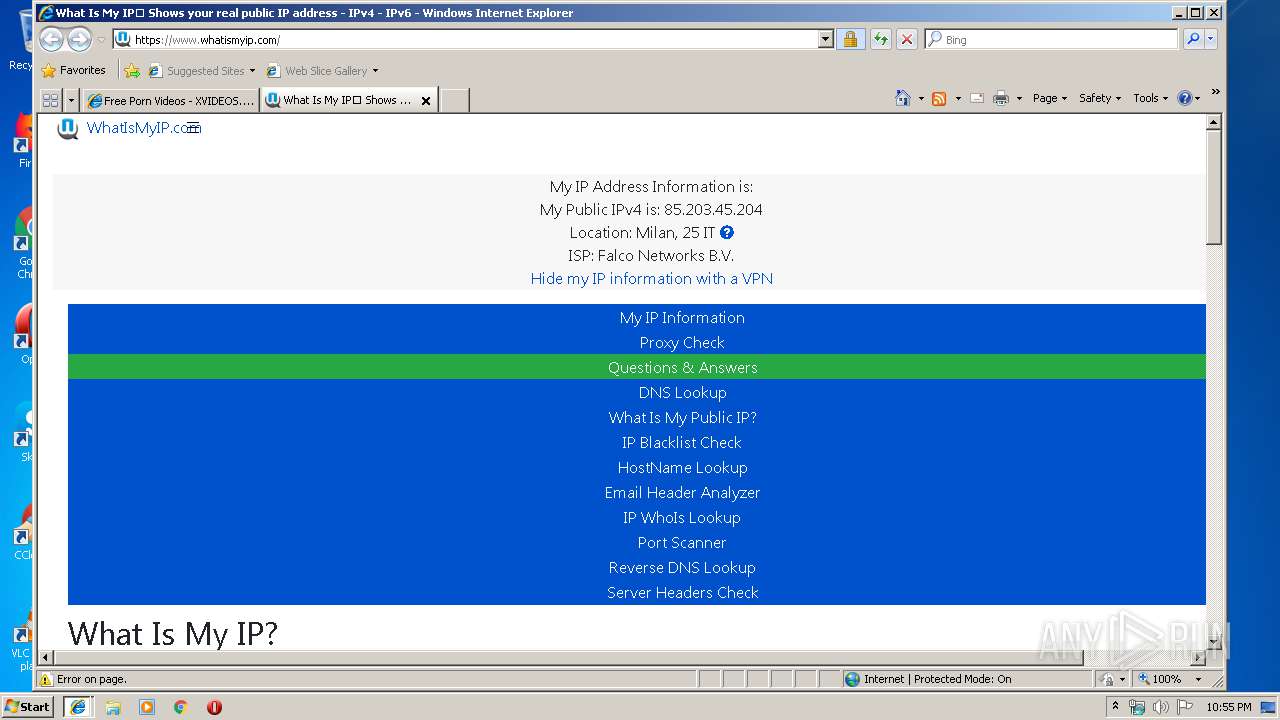Open the Favorites center
The image size is (1280, 720).
click(73, 70)
